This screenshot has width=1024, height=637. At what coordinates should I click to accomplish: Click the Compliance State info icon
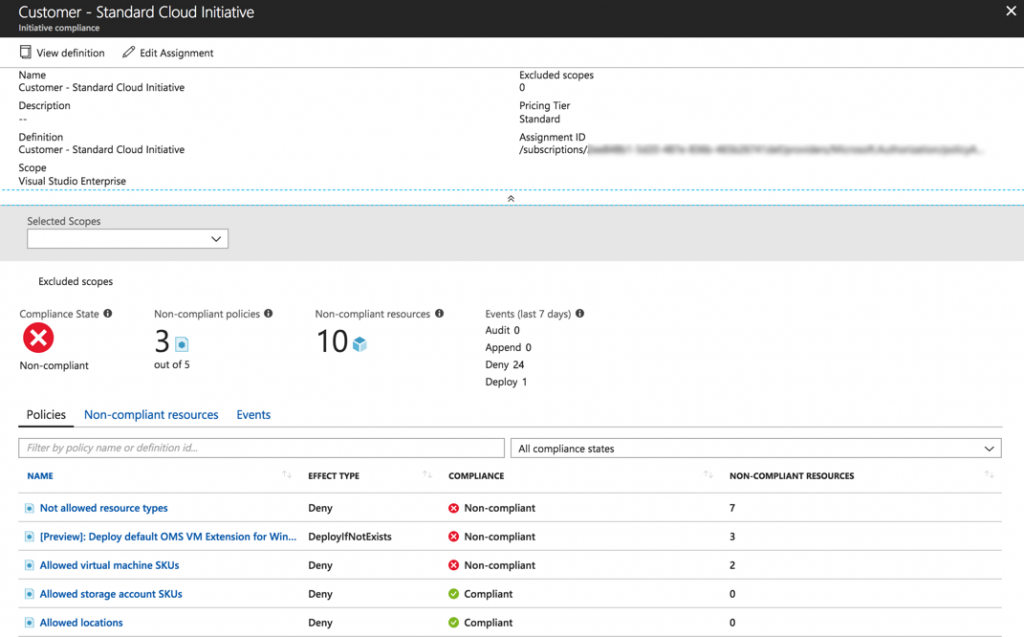[108, 314]
